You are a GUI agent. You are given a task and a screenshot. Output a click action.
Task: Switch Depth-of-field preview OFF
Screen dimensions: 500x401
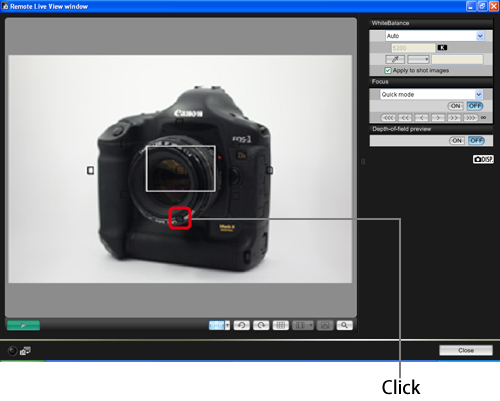tap(476, 141)
